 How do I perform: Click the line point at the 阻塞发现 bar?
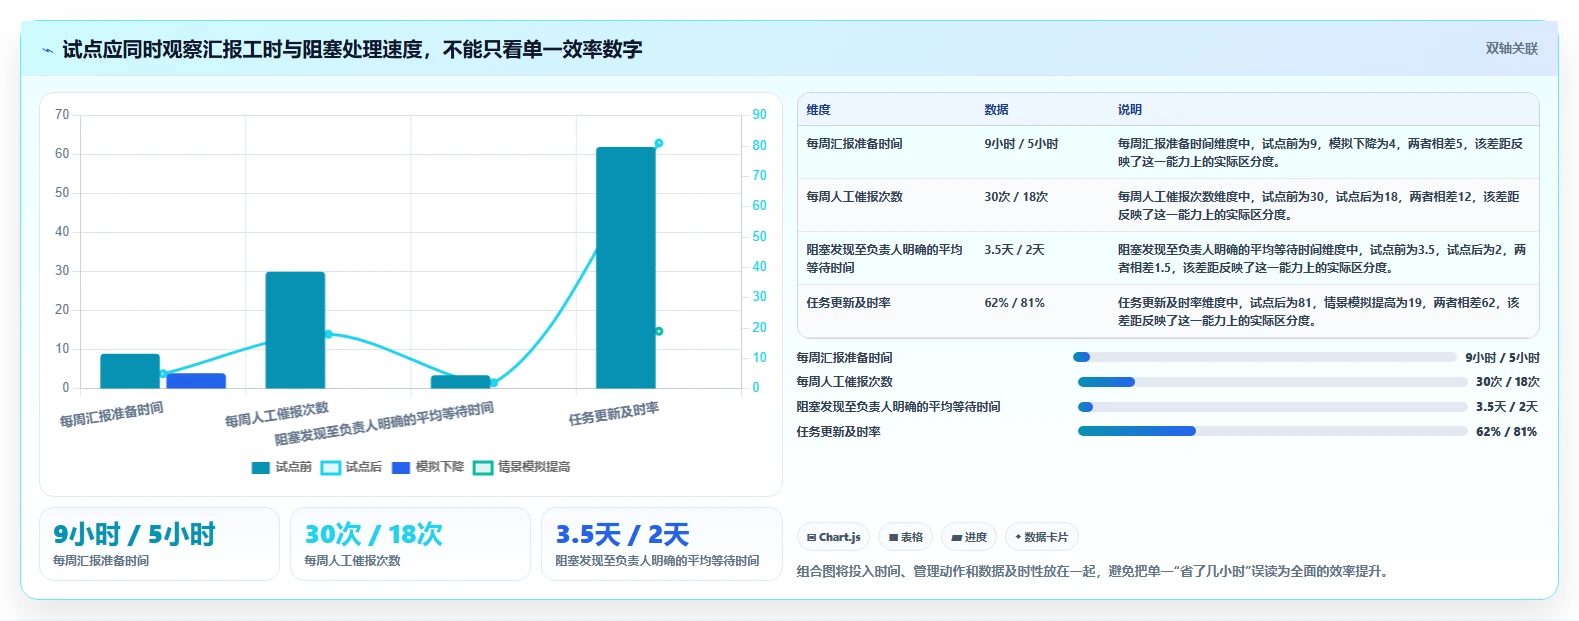click(494, 383)
